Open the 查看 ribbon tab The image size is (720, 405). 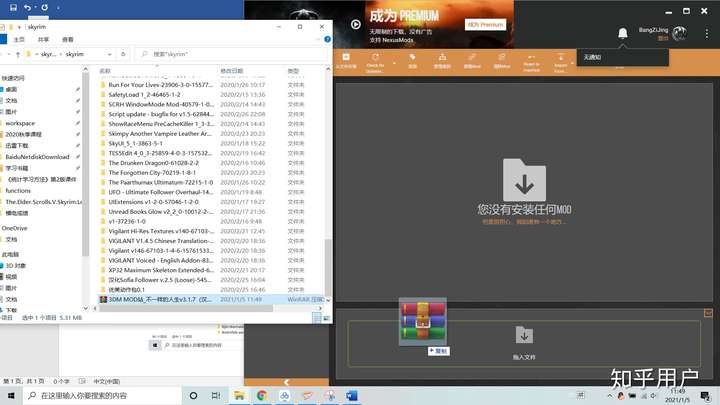(x=68, y=39)
